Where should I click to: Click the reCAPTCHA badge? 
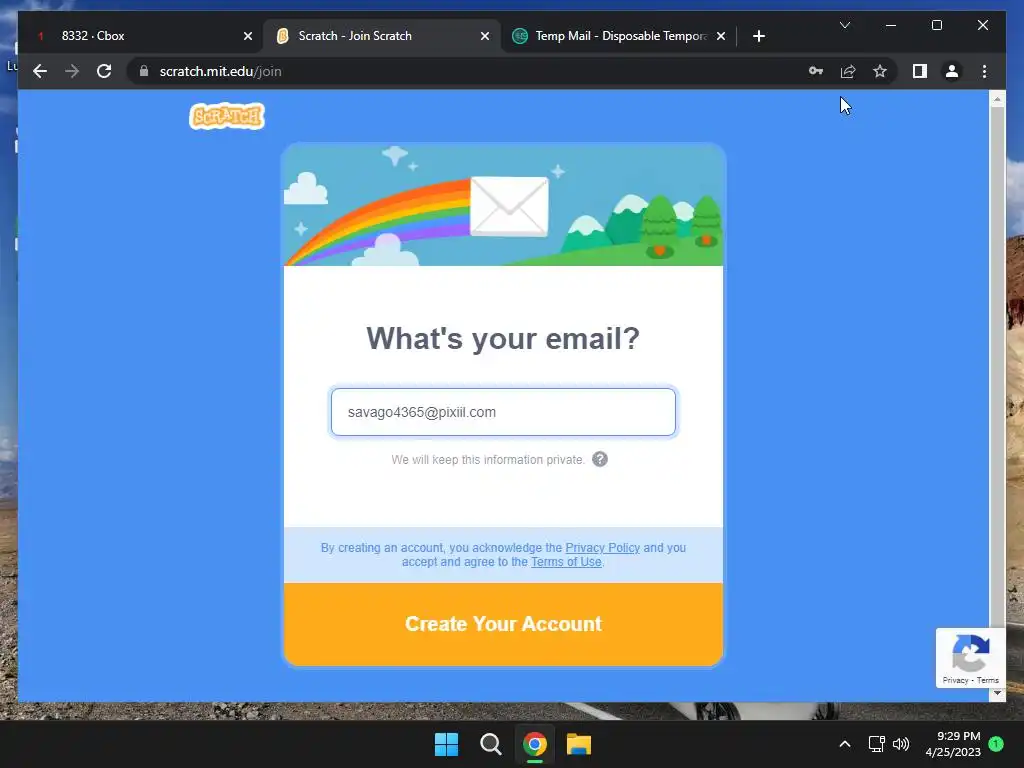pyautogui.click(x=970, y=657)
